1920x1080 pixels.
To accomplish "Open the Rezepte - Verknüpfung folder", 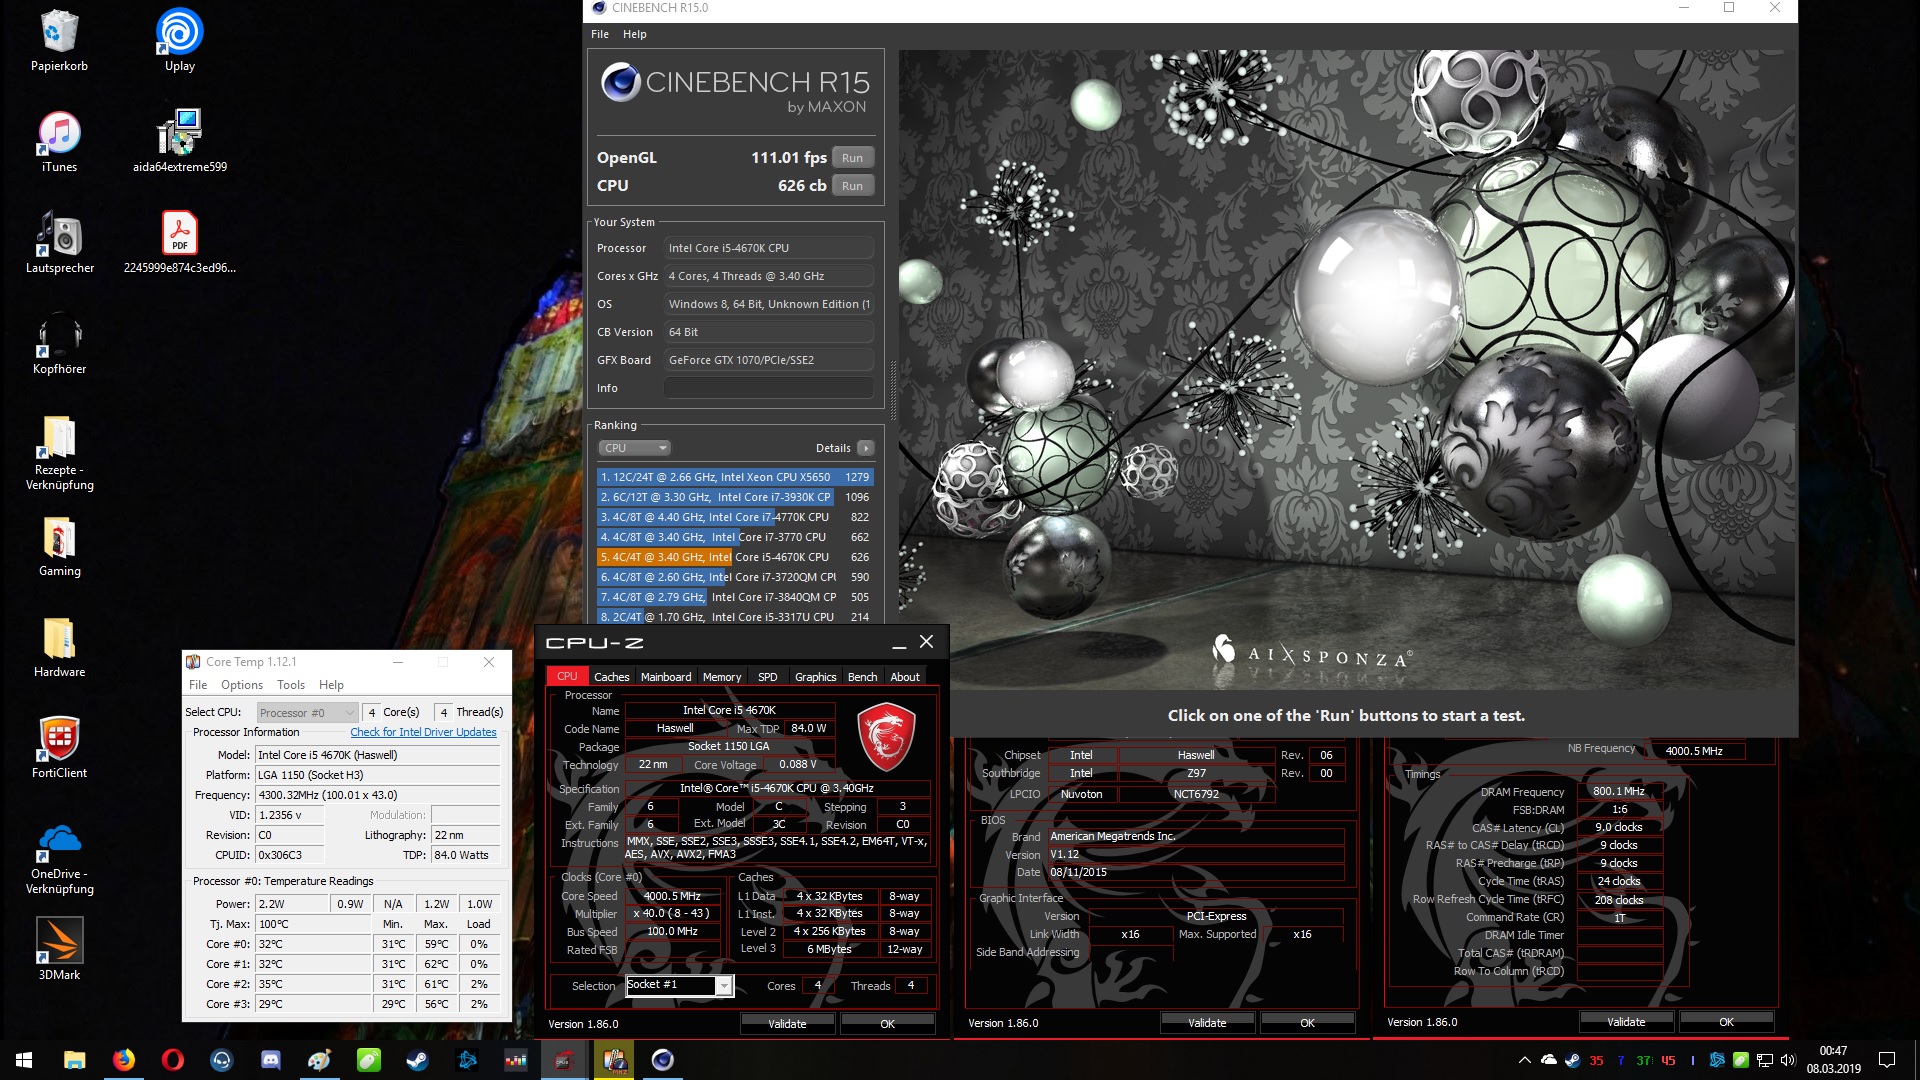I will pos(59,453).
